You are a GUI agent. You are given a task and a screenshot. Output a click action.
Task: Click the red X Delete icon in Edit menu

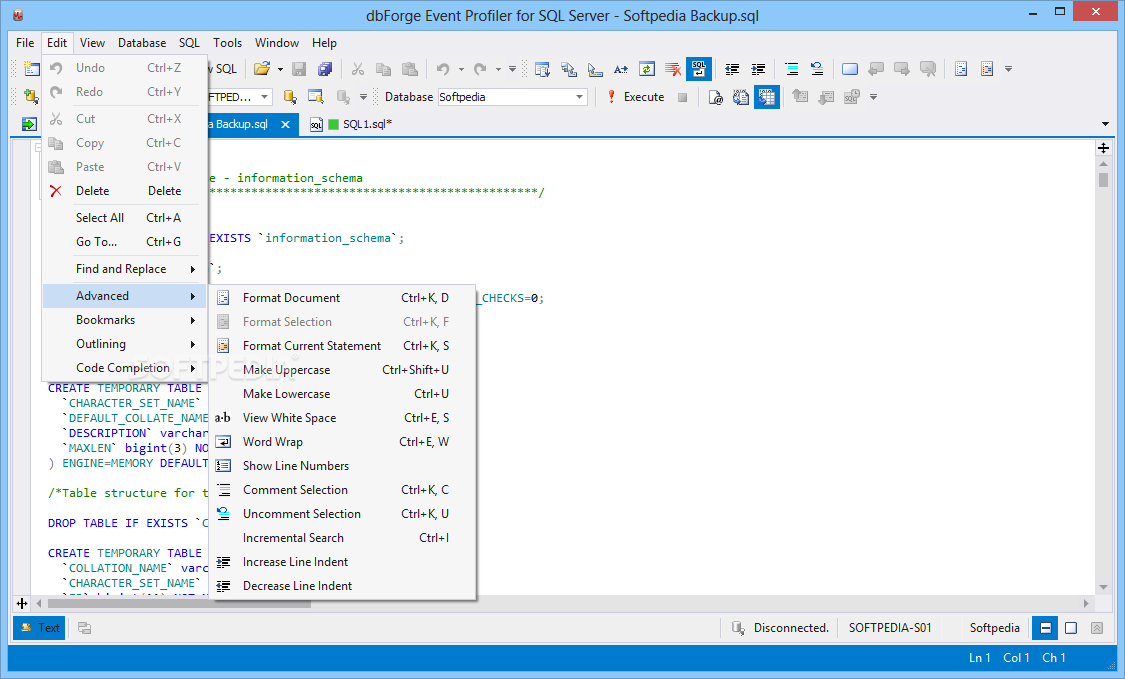pyautogui.click(x=56, y=191)
